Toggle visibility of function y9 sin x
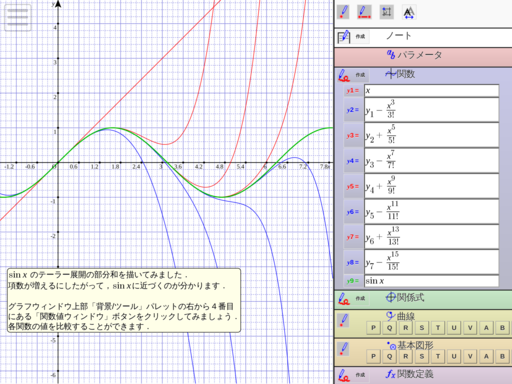512x384 pixels. 353,281
